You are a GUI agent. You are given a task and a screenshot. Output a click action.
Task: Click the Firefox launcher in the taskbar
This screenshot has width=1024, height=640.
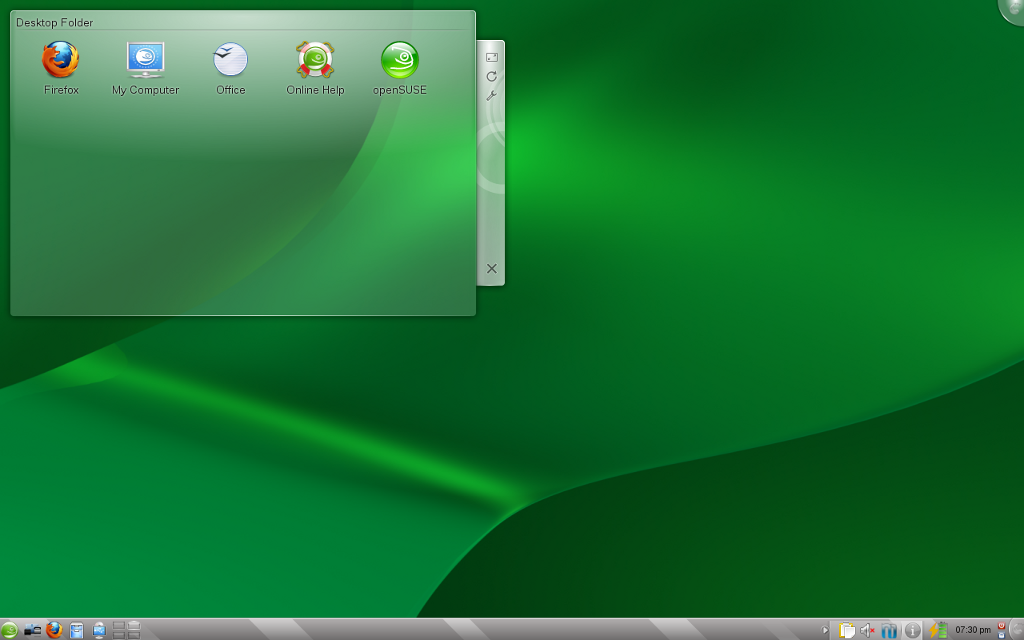click(54, 630)
